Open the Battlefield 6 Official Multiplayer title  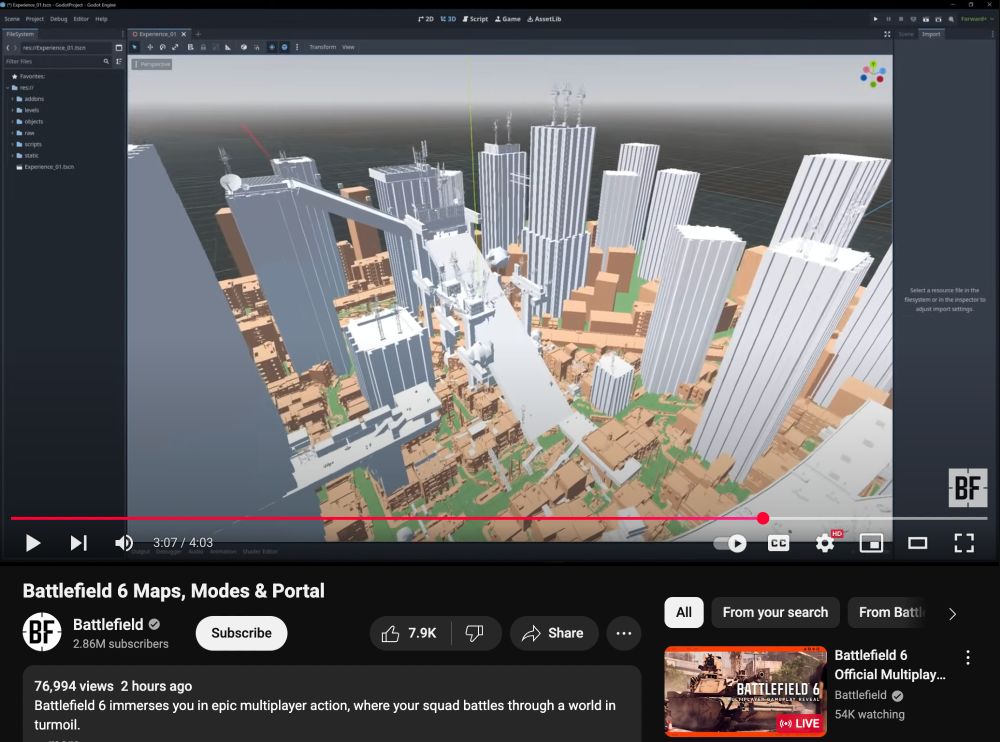point(890,665)
